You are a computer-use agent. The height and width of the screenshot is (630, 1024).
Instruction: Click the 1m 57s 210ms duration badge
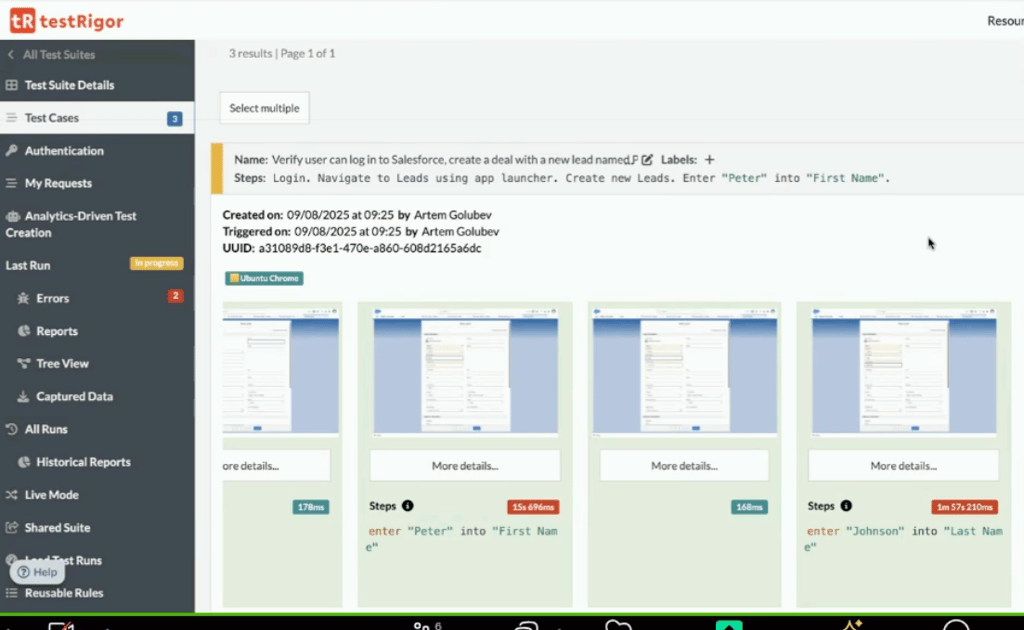(965, 507)
